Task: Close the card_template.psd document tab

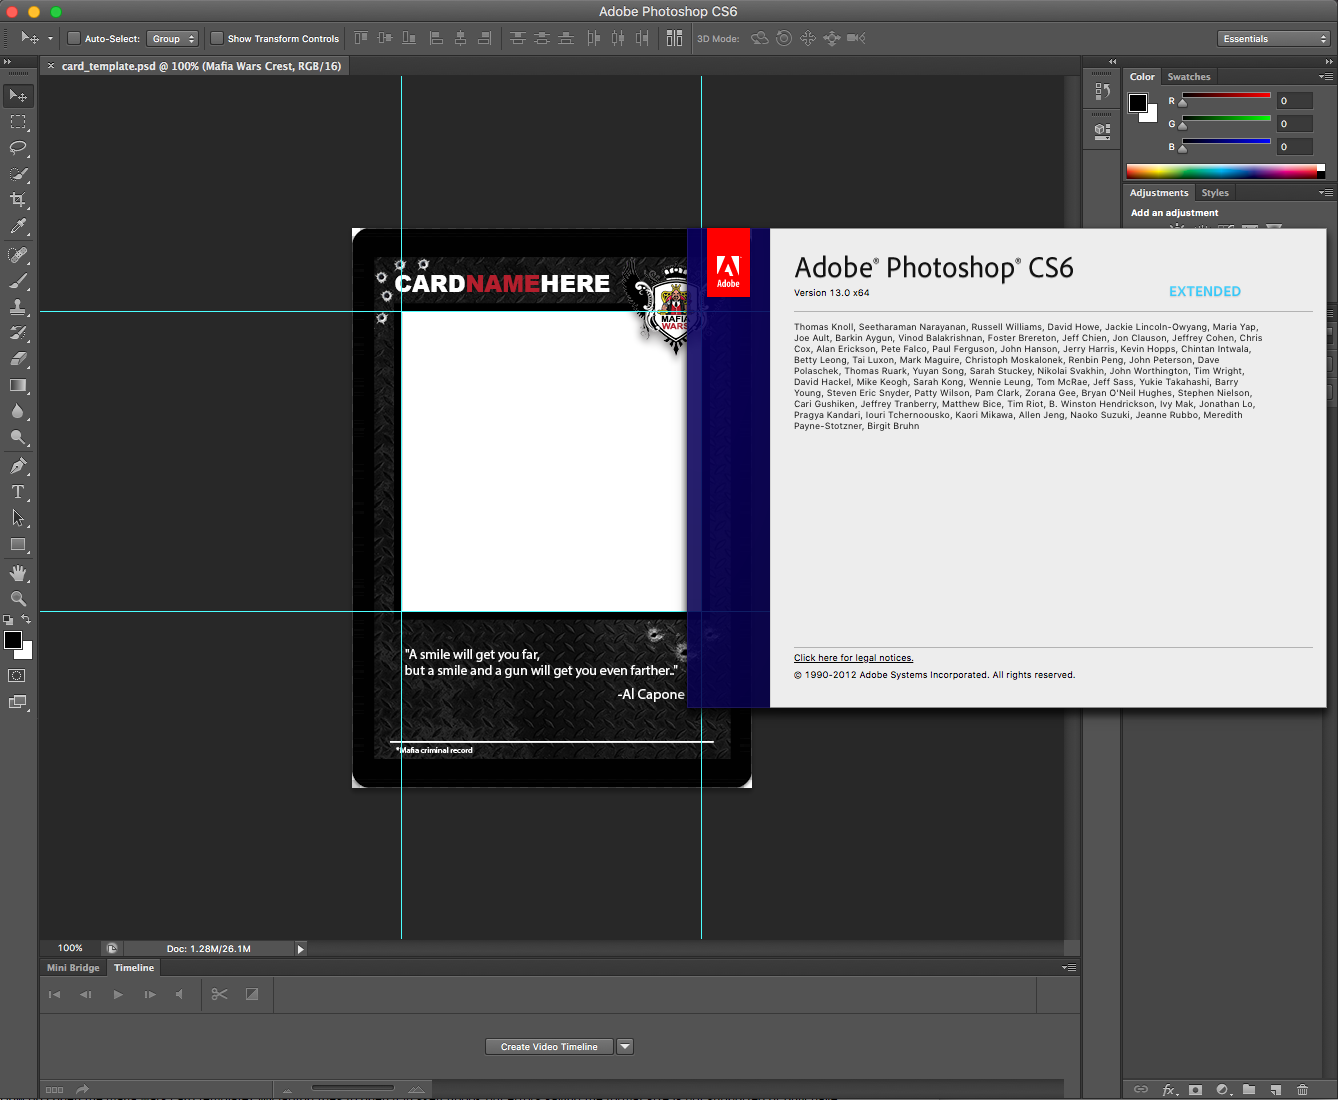Action: tap(51, 66)
